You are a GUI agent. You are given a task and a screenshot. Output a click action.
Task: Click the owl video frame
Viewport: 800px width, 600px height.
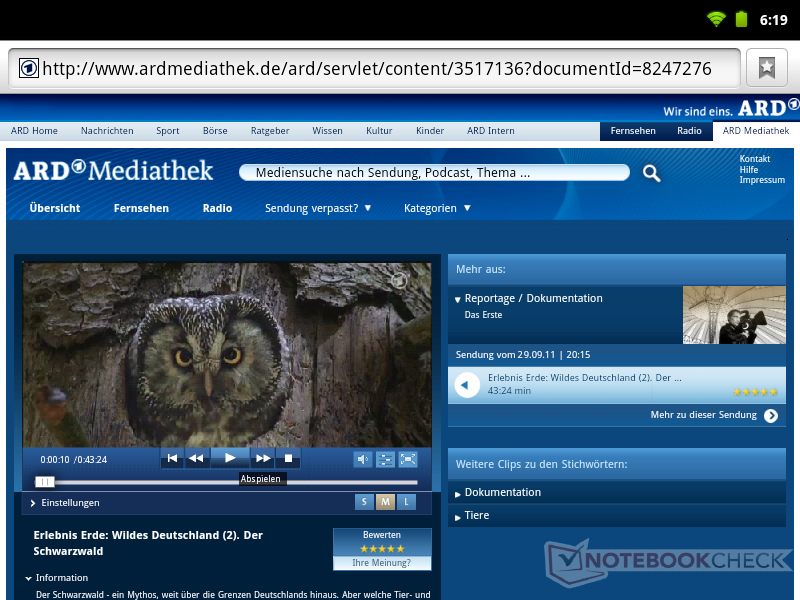227,355
